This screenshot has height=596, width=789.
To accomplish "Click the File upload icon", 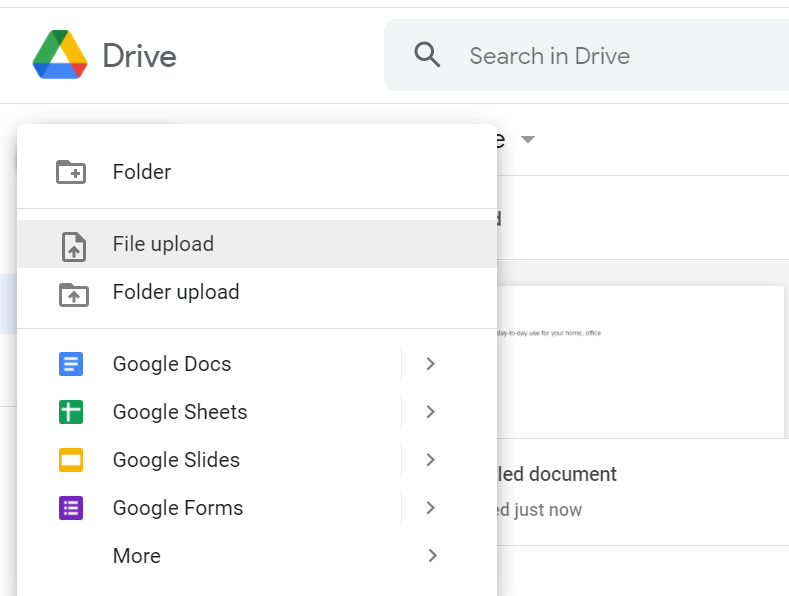I will 74,247.
